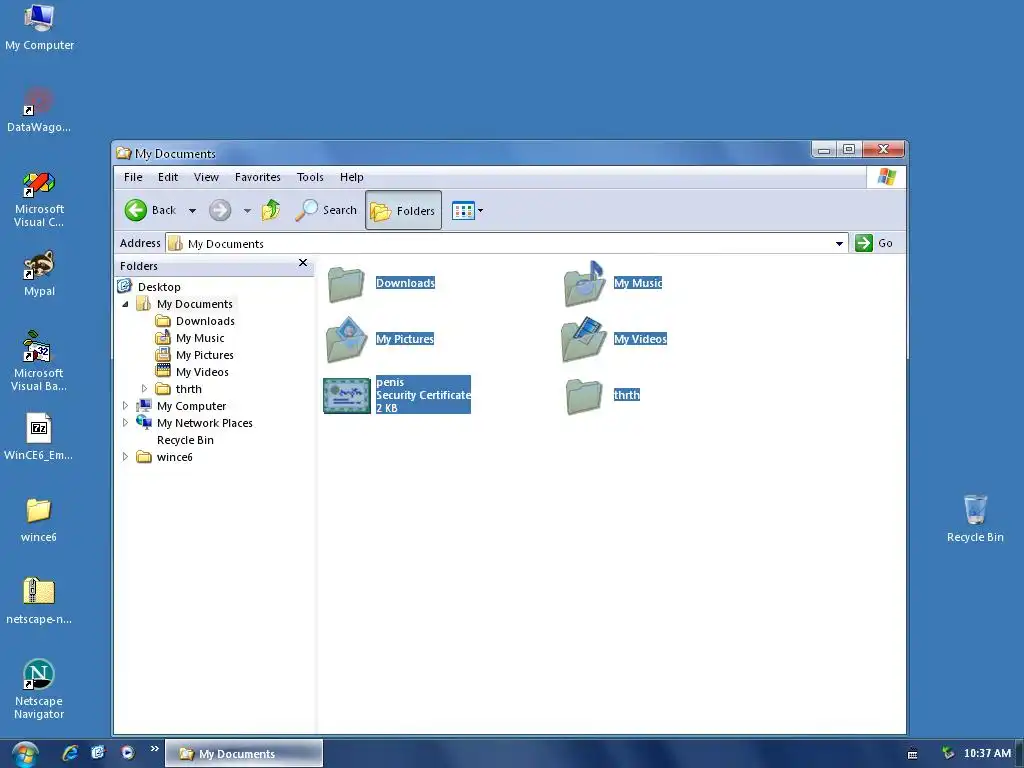Click the My Documents taskbar button
This screenshot has height=768, width=1024.
[244, 754]
